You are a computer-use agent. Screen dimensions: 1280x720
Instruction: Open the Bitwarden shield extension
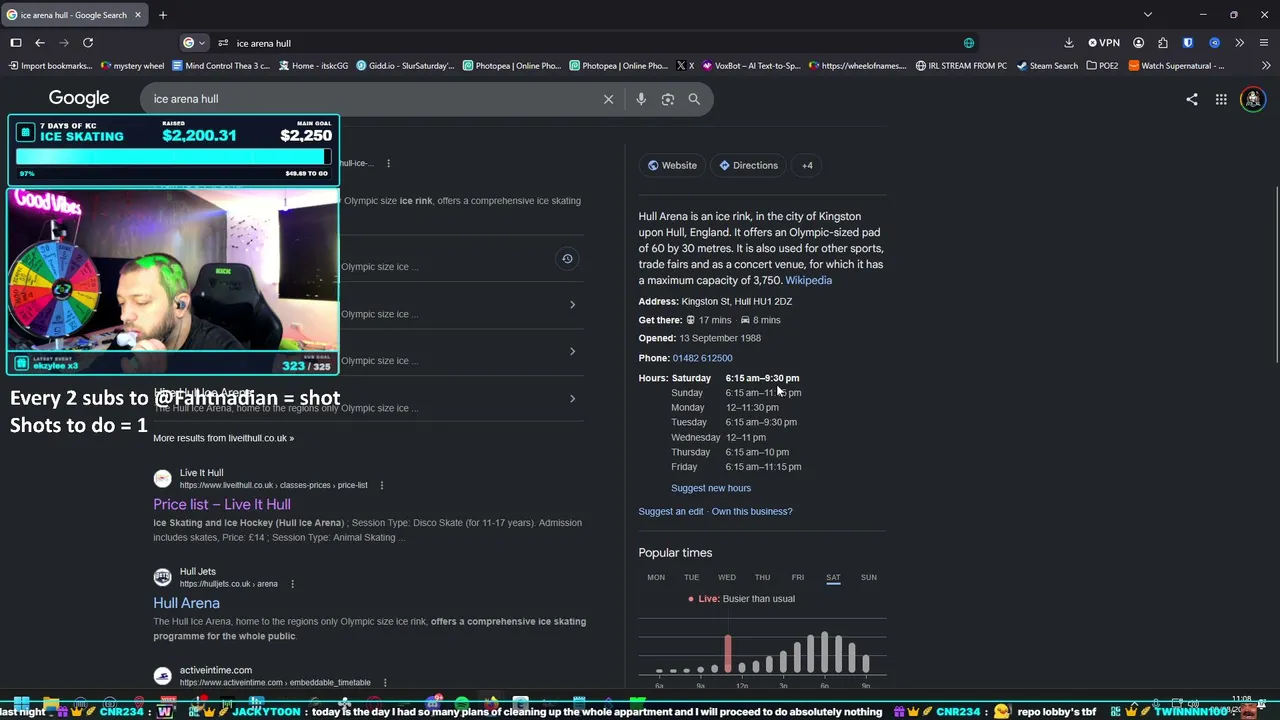click(x=1188, y=43)
